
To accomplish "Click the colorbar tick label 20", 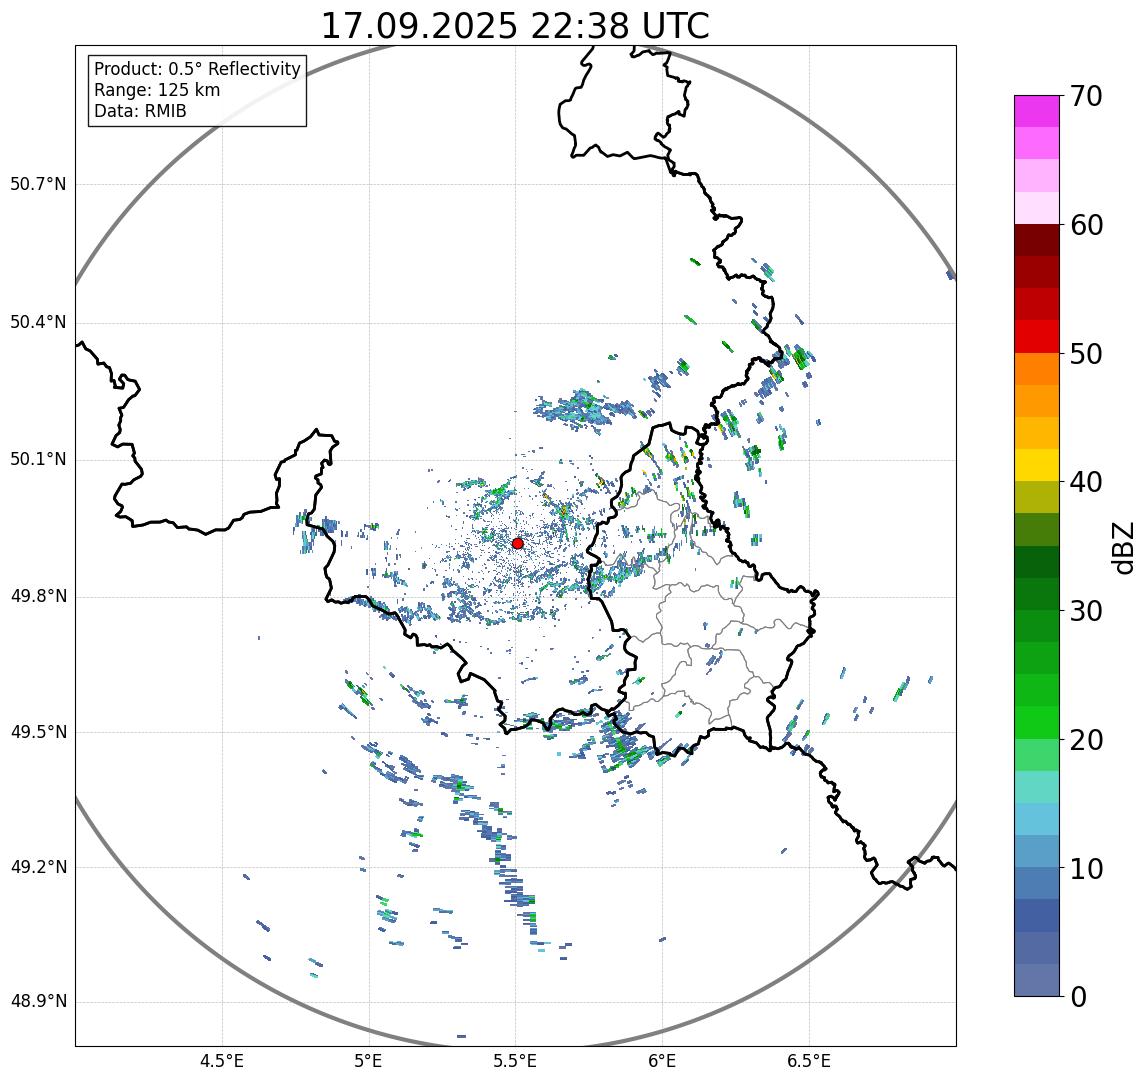I will [x=1086, y=740].
